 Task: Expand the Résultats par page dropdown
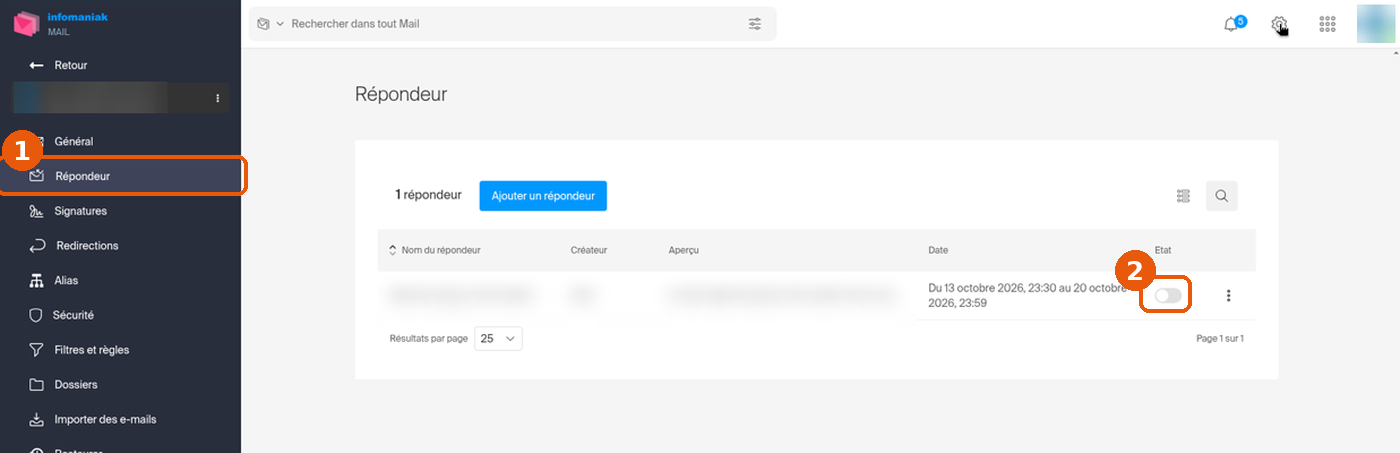(x=498, y=339)
